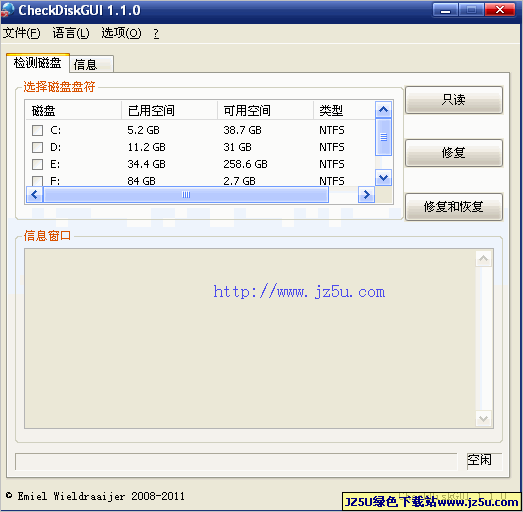Screen dimensions: 523x512
Task: Click the 只读 button
Action: click(x=454, y=100)
